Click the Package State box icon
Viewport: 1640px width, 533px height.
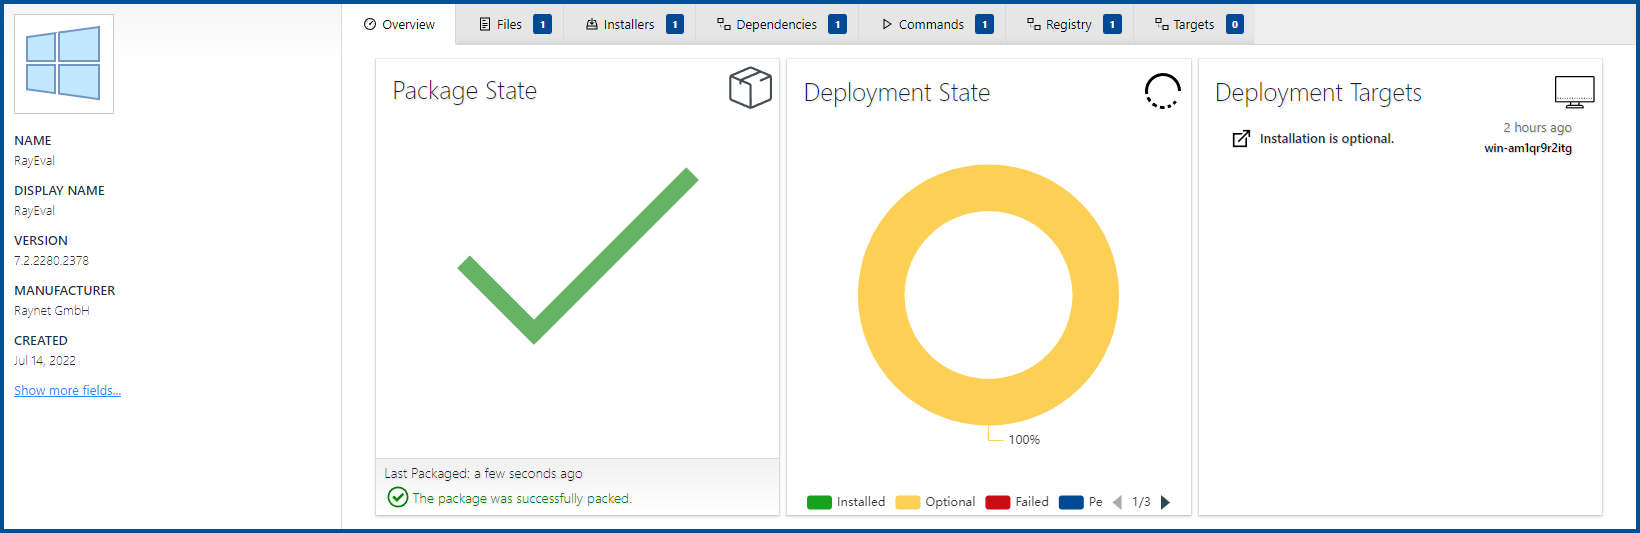(750, 88)
